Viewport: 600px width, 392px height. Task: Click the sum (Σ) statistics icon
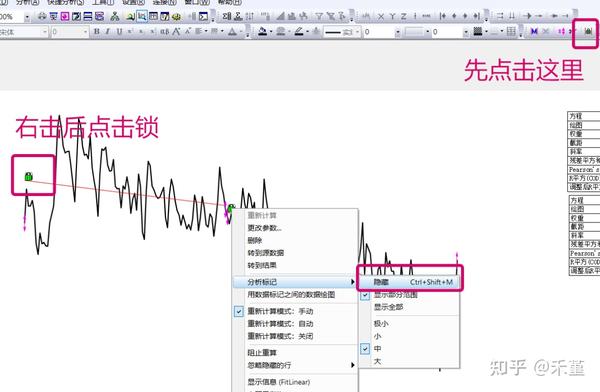[227, 16]
